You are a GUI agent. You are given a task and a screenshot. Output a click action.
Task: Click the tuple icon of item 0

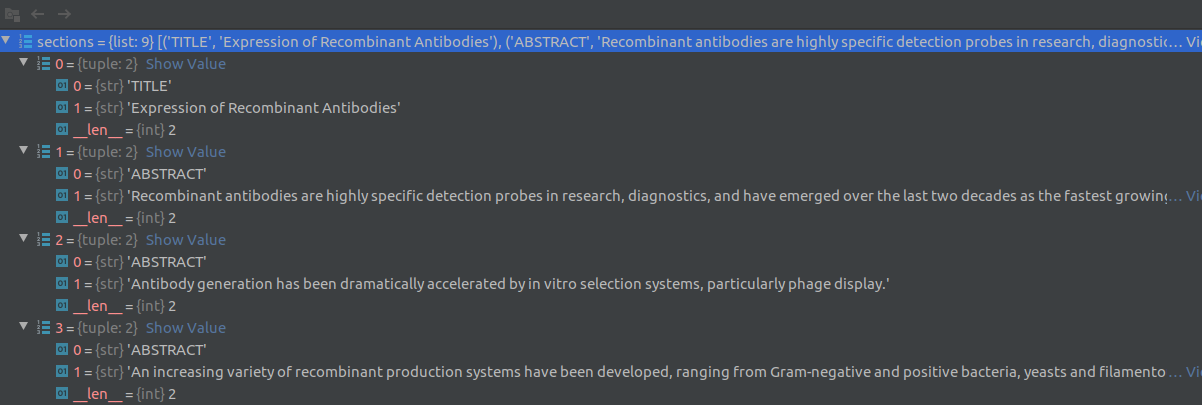(x=43, y=64)
